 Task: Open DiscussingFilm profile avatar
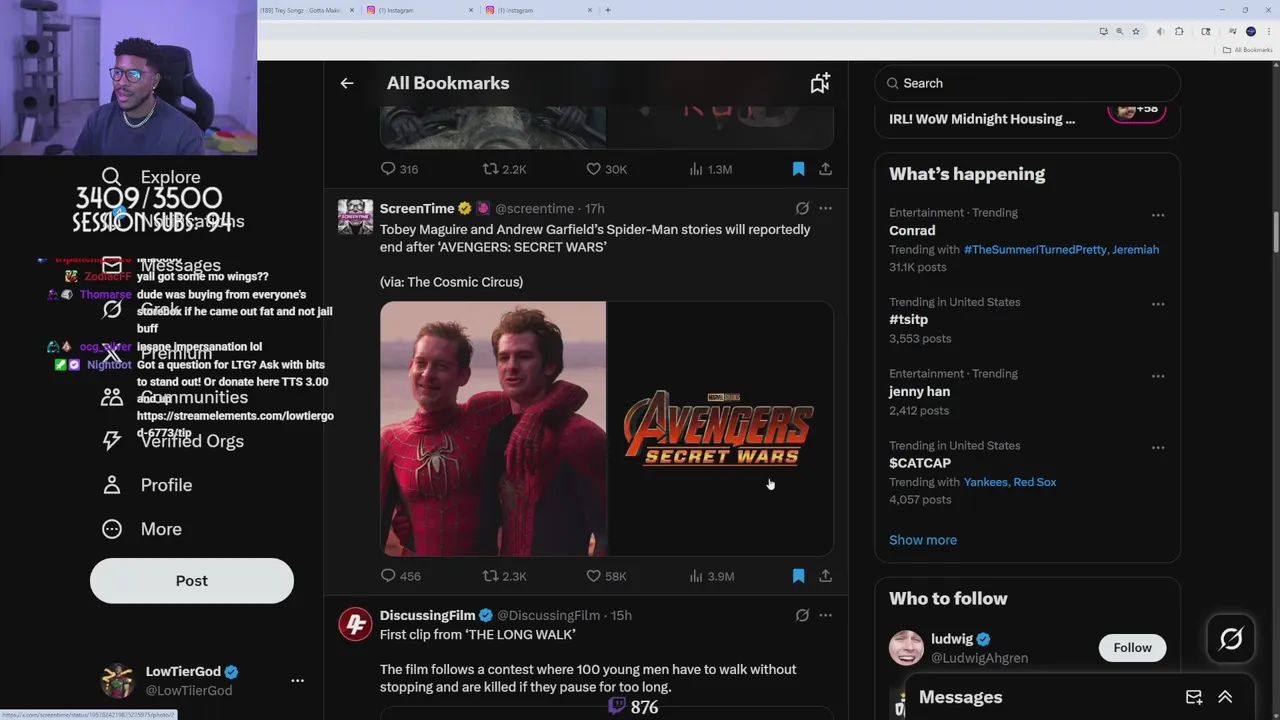point(355,624)
